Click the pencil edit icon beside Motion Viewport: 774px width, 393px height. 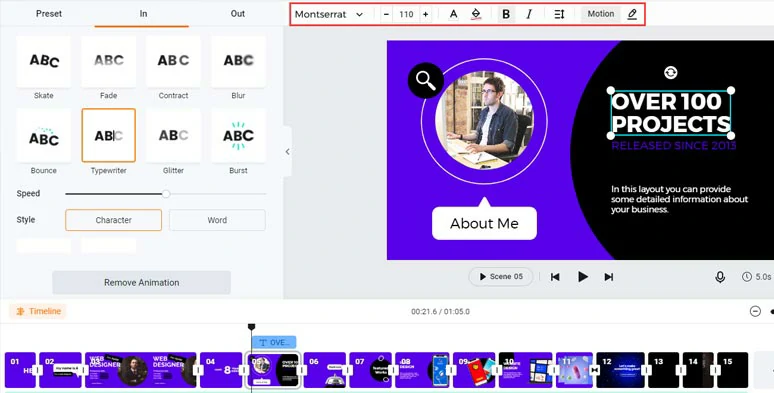click(x=632, y=14)
